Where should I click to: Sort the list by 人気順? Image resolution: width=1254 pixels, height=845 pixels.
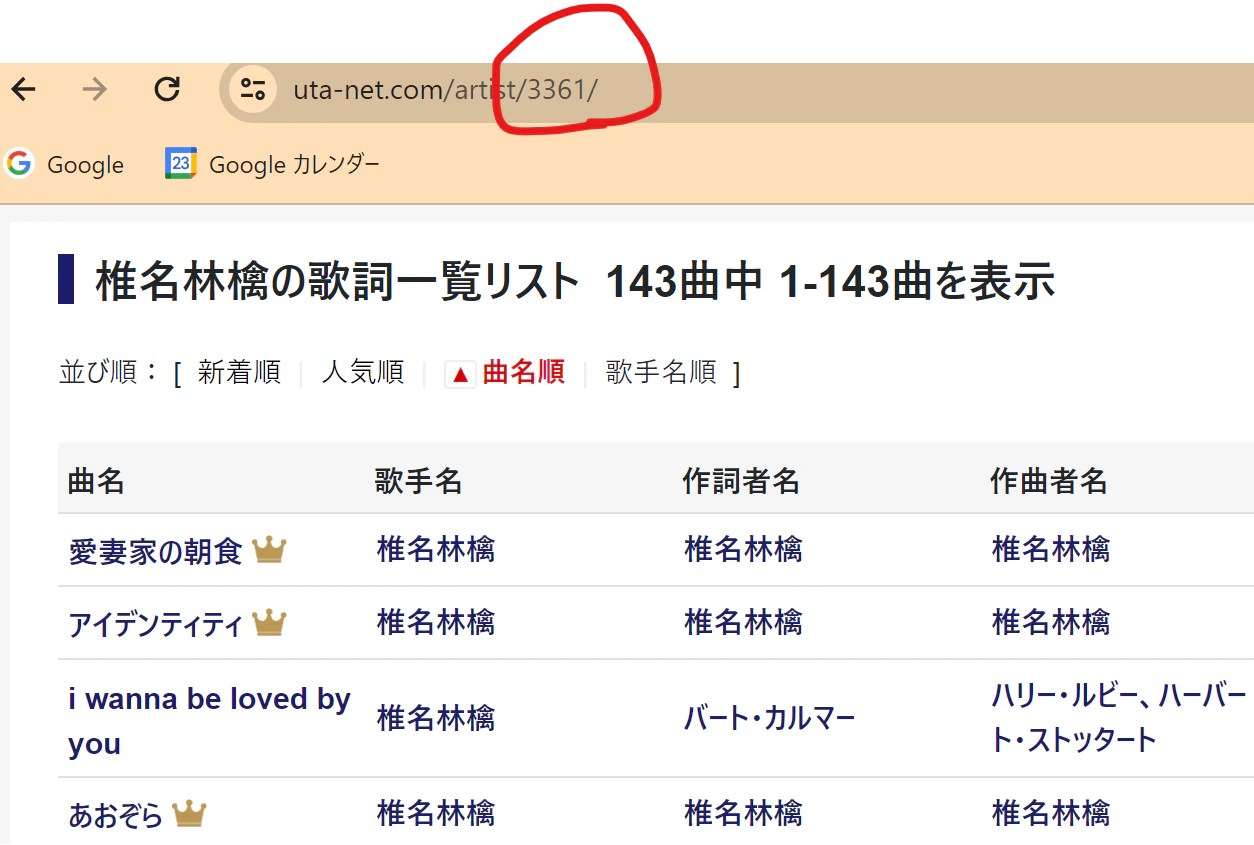(x=363, y=373)
